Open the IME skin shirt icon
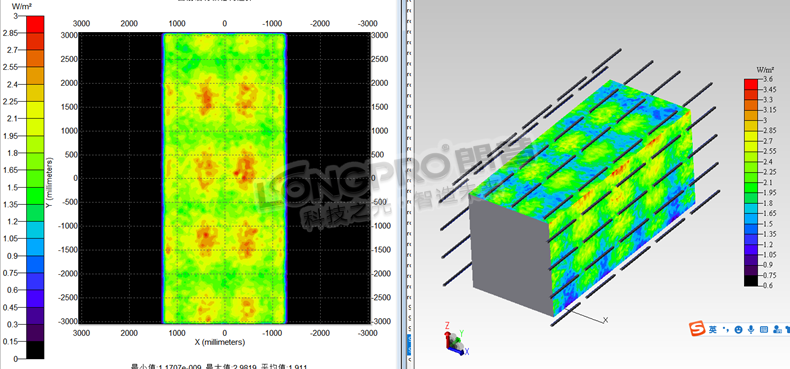The width and height of the screenshot is (790, 369). point(787,330)
